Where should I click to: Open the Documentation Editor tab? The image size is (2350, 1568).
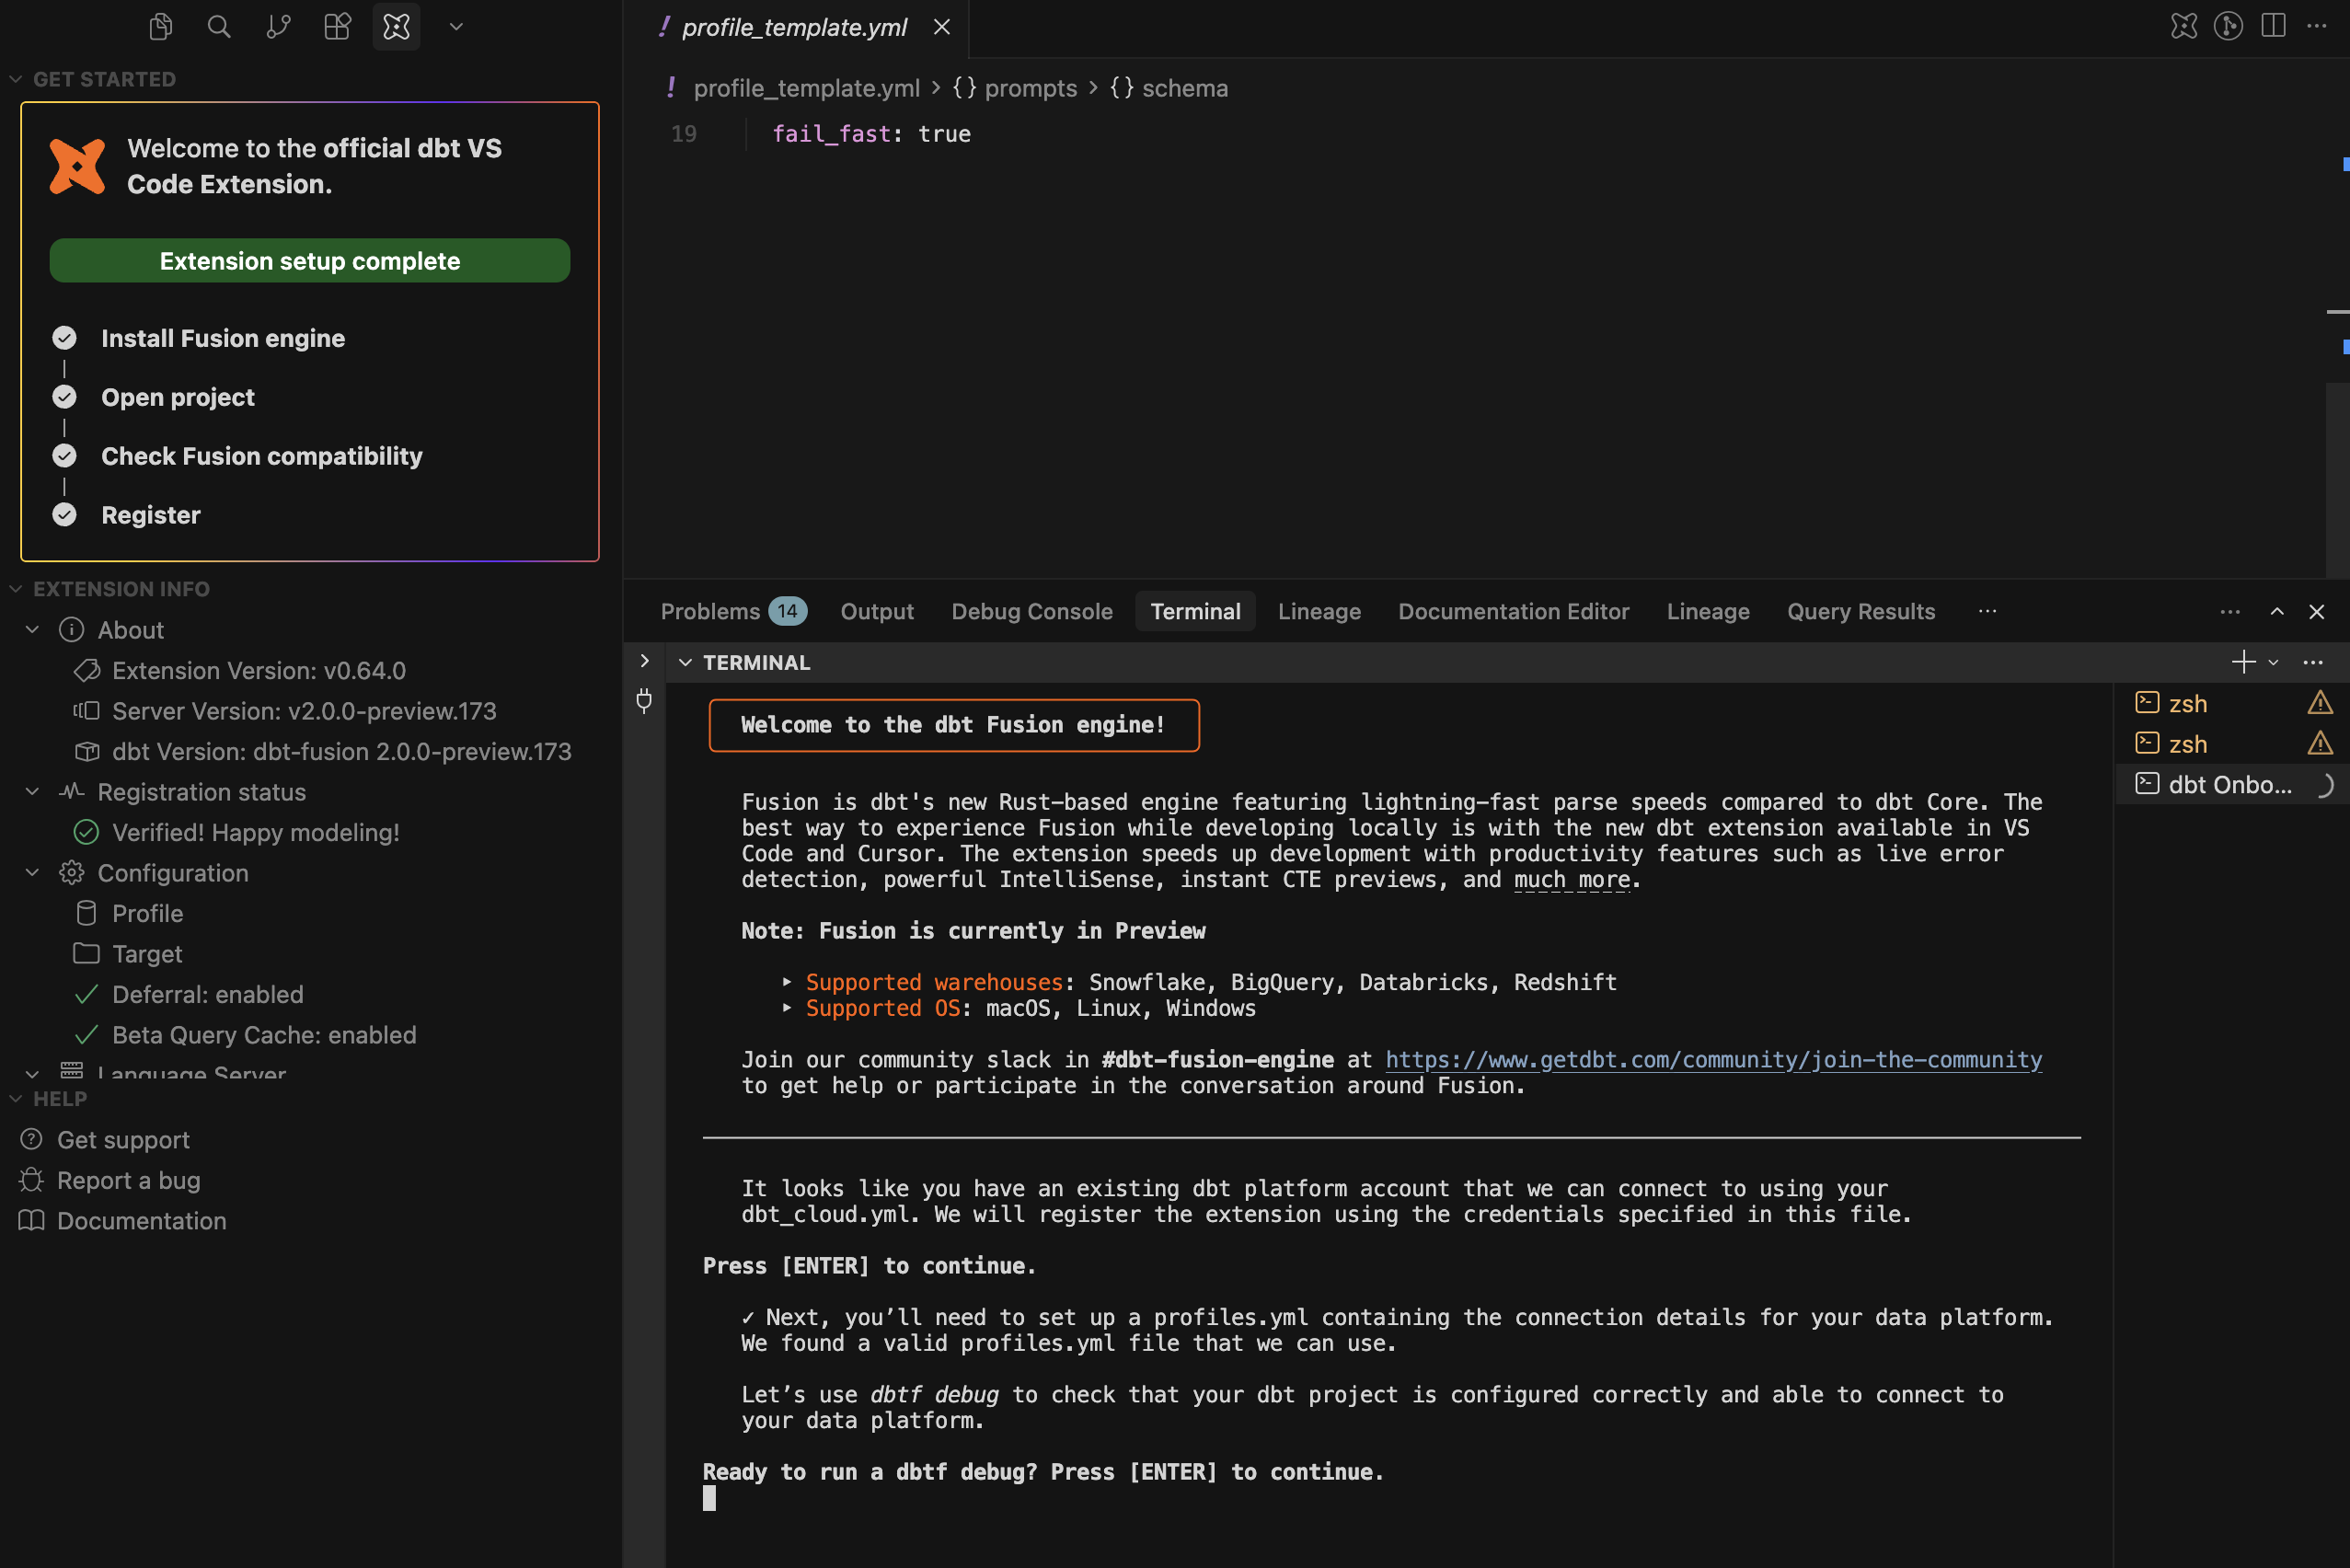(1514, 611)
